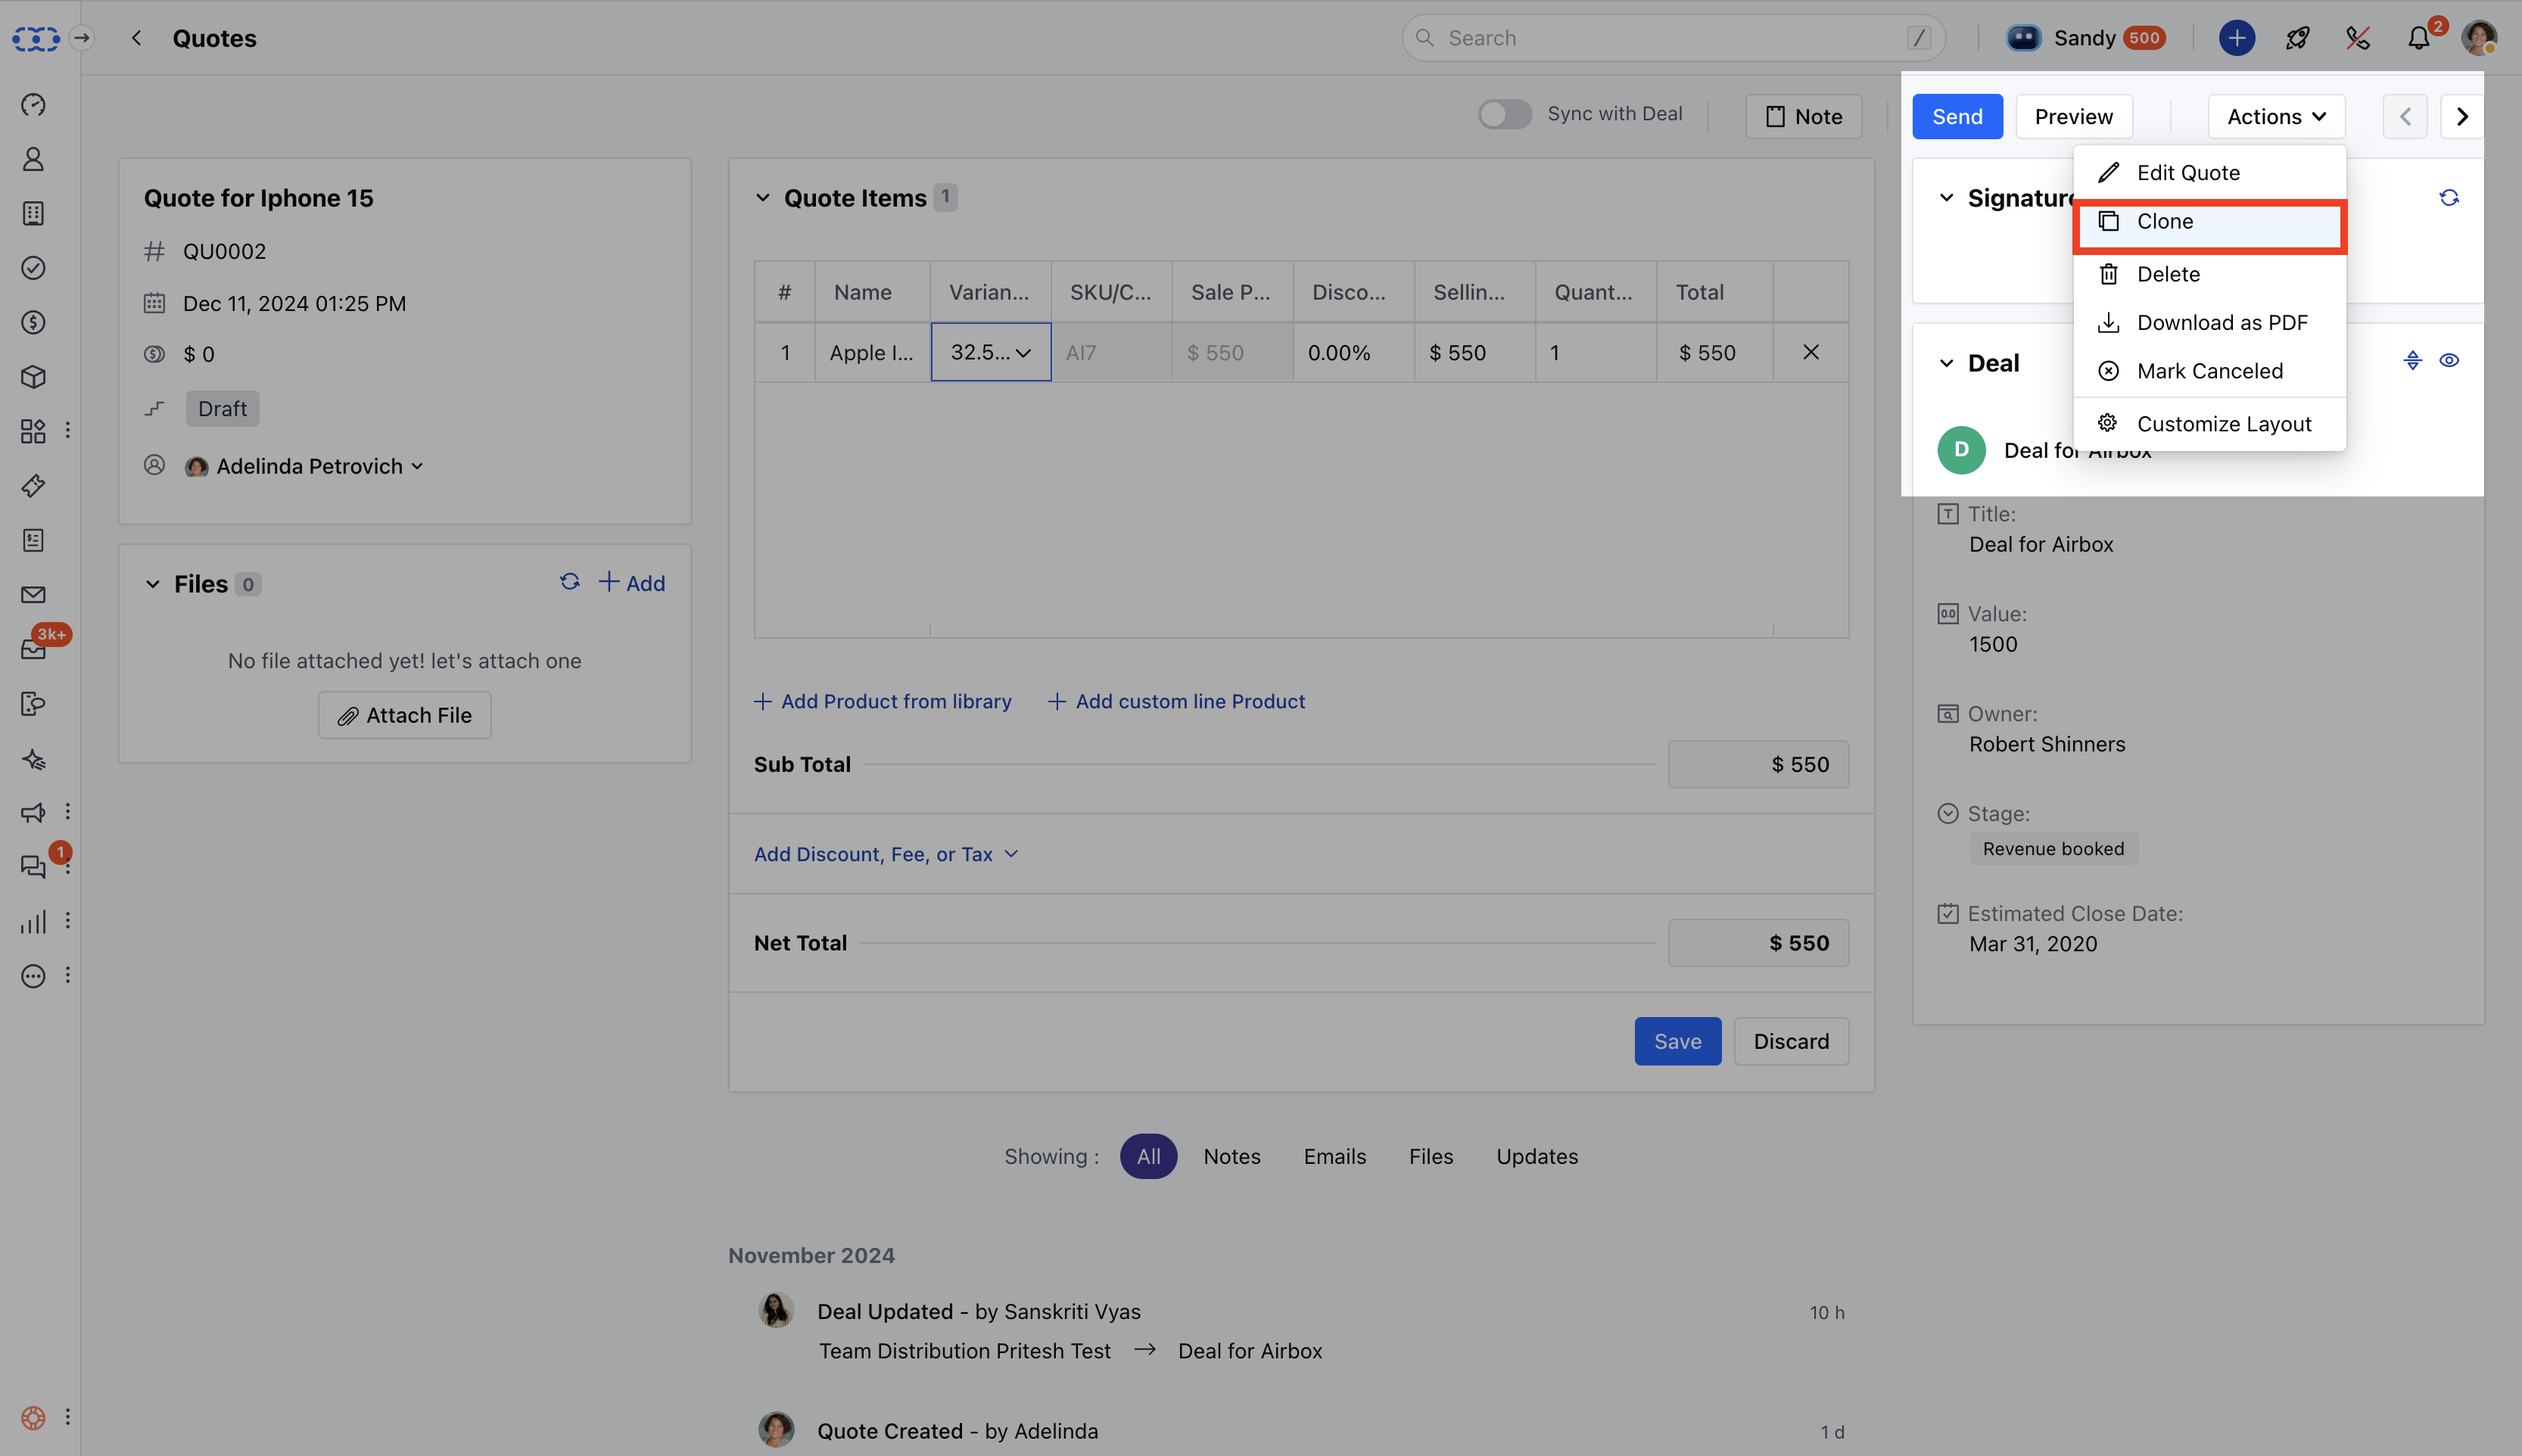
Task: Select Customize Layout menu item
Action: point(2209,424)
